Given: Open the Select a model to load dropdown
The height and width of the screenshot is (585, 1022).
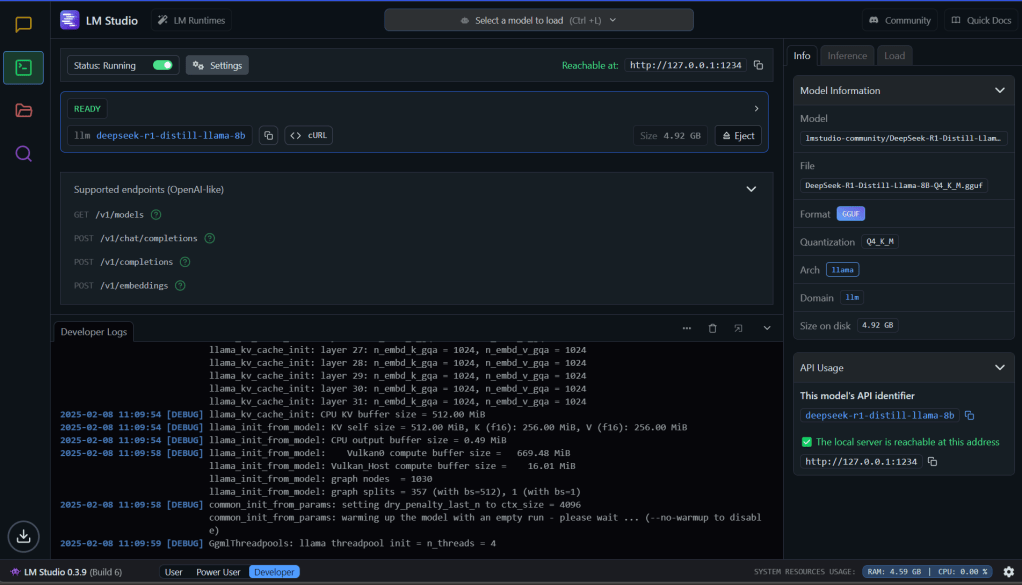Looking at the screenshot, I should 538,20.
